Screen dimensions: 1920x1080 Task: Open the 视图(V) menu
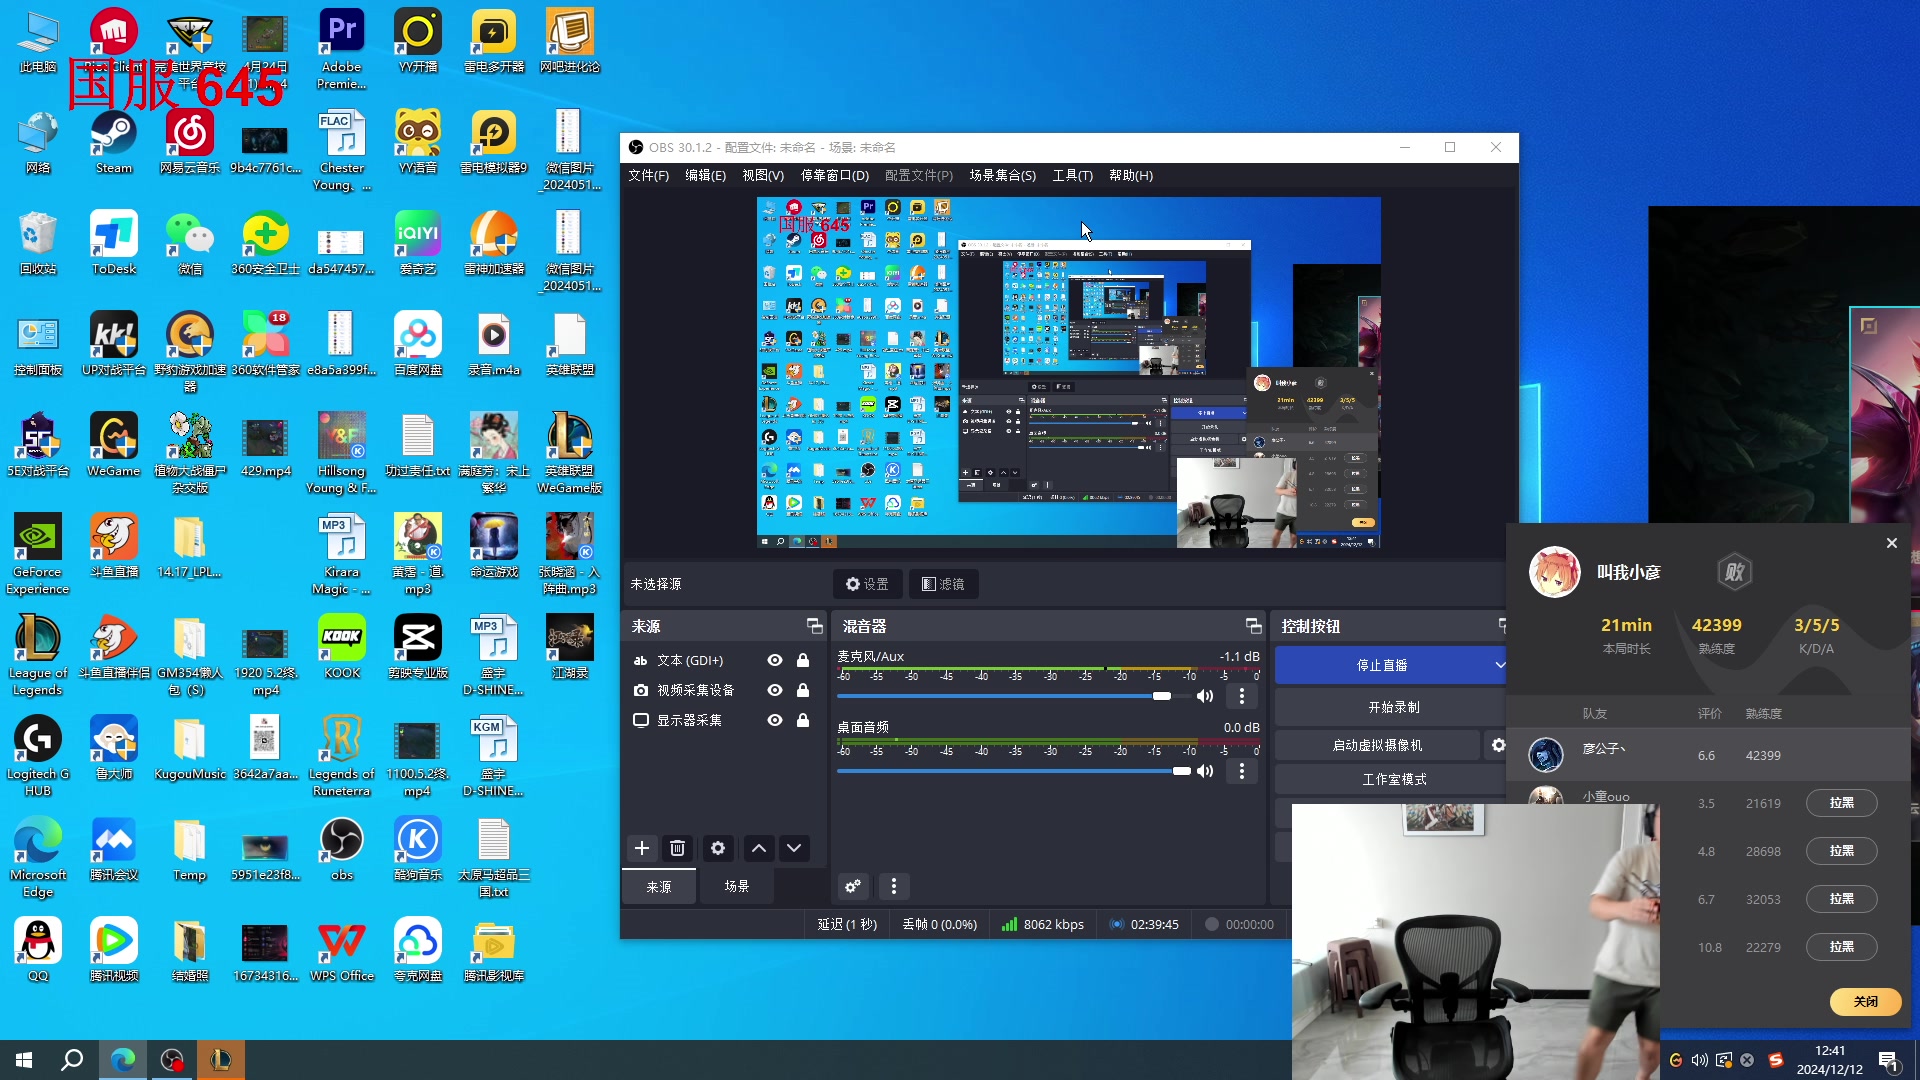[763, 175]
